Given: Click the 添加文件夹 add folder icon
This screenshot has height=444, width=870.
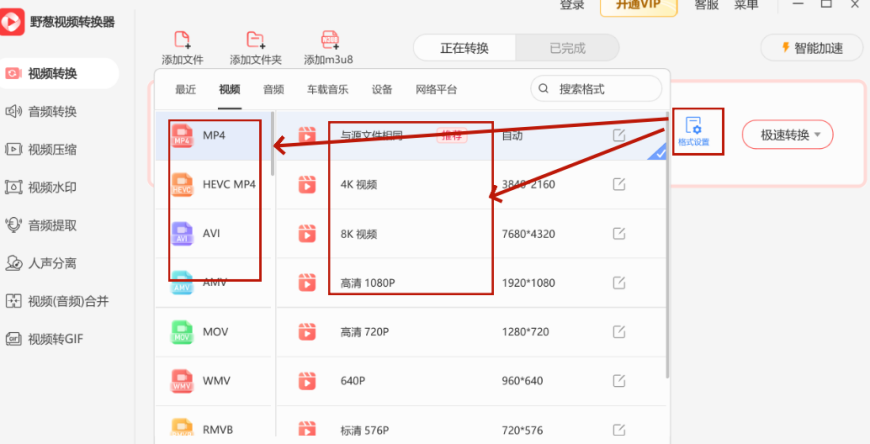Looking at the screenshot, I should [256, 40].
